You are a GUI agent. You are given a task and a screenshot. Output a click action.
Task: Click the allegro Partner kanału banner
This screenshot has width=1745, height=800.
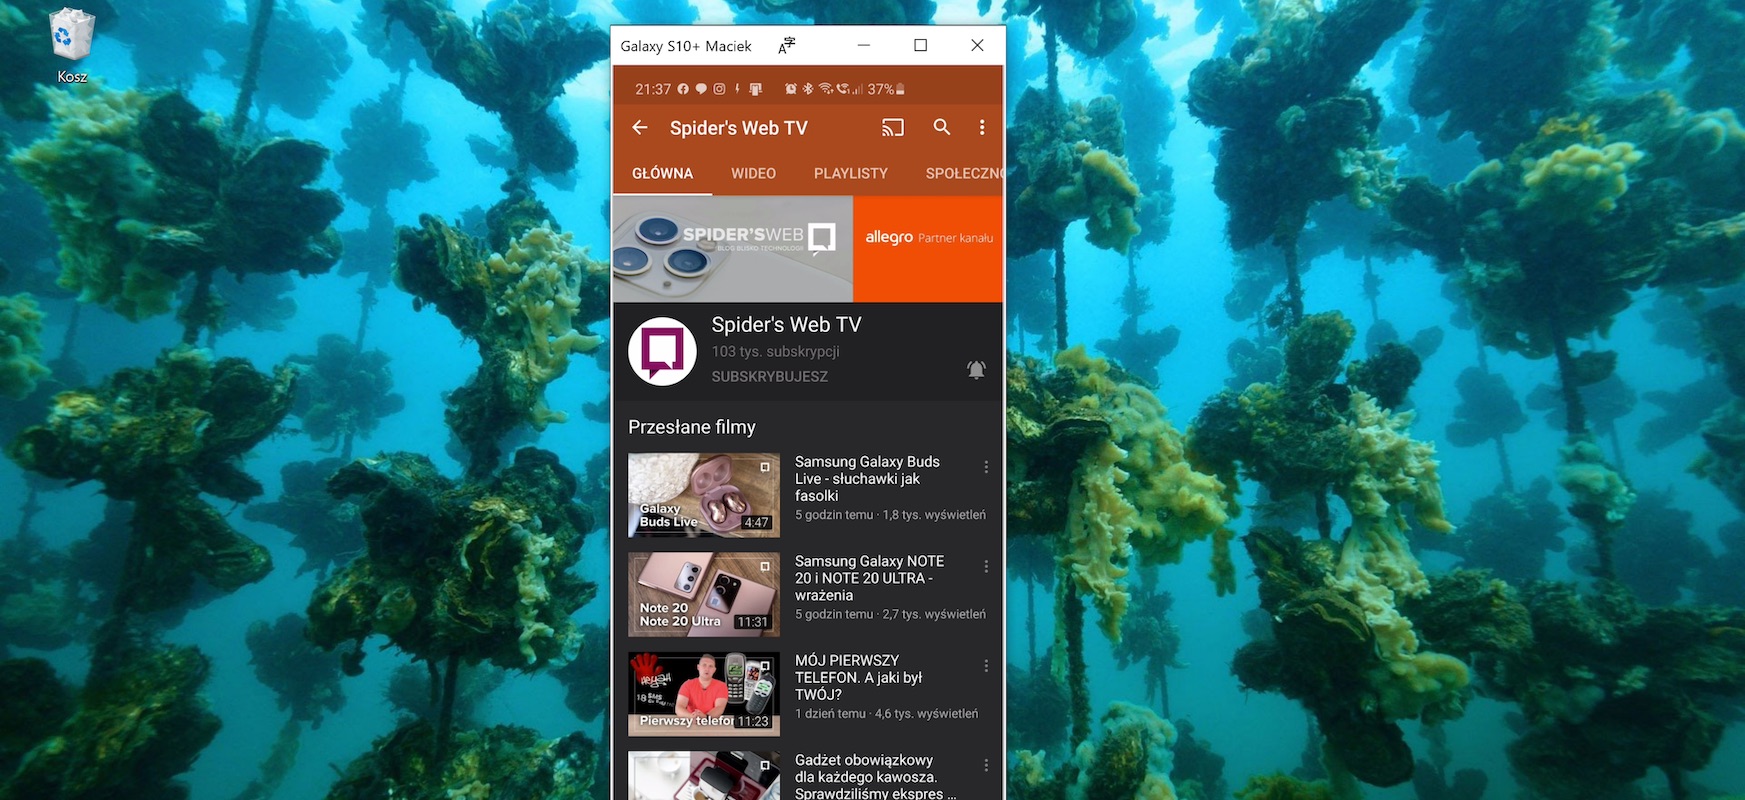928,248
